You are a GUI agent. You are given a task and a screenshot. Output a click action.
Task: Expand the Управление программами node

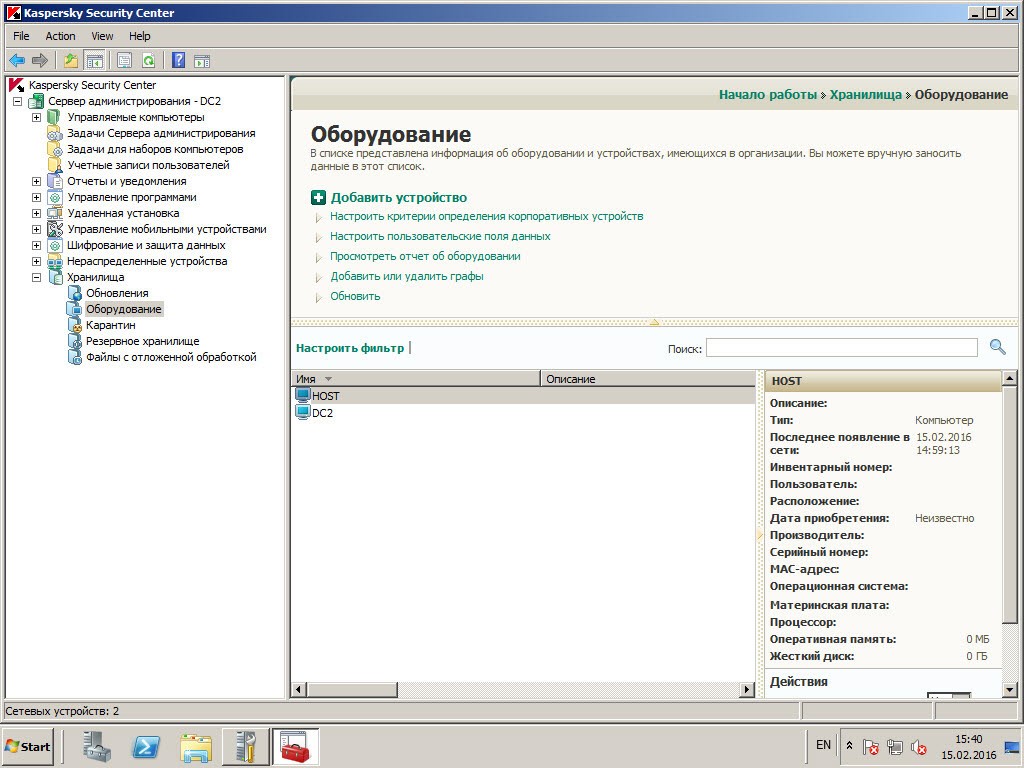[37, 197]
